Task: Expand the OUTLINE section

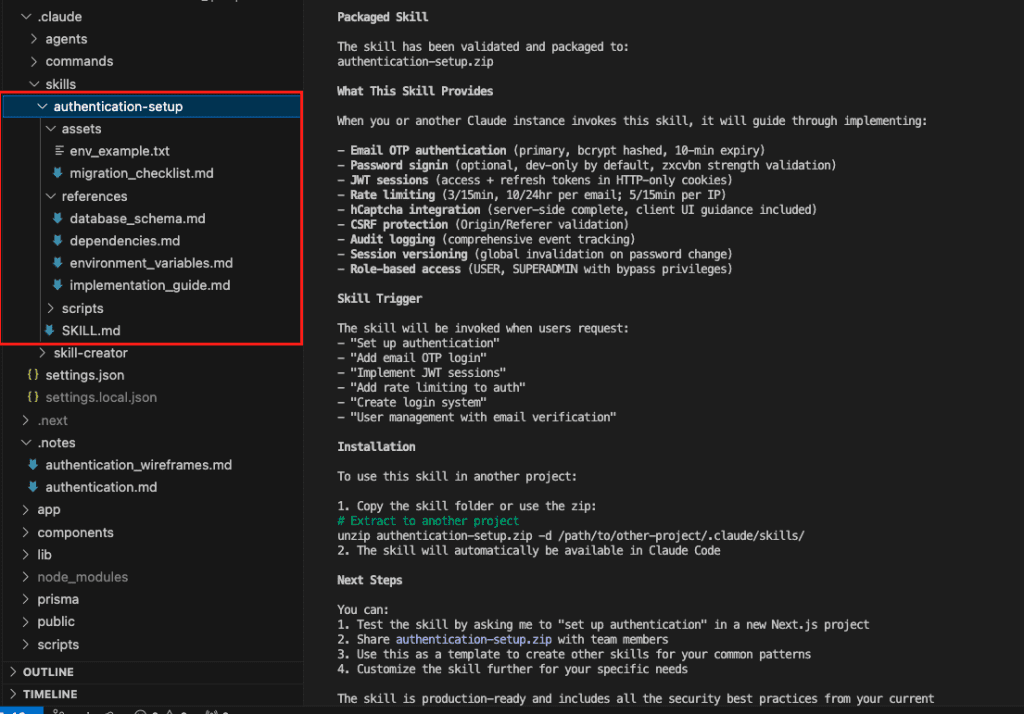Action: click(12, 672)
